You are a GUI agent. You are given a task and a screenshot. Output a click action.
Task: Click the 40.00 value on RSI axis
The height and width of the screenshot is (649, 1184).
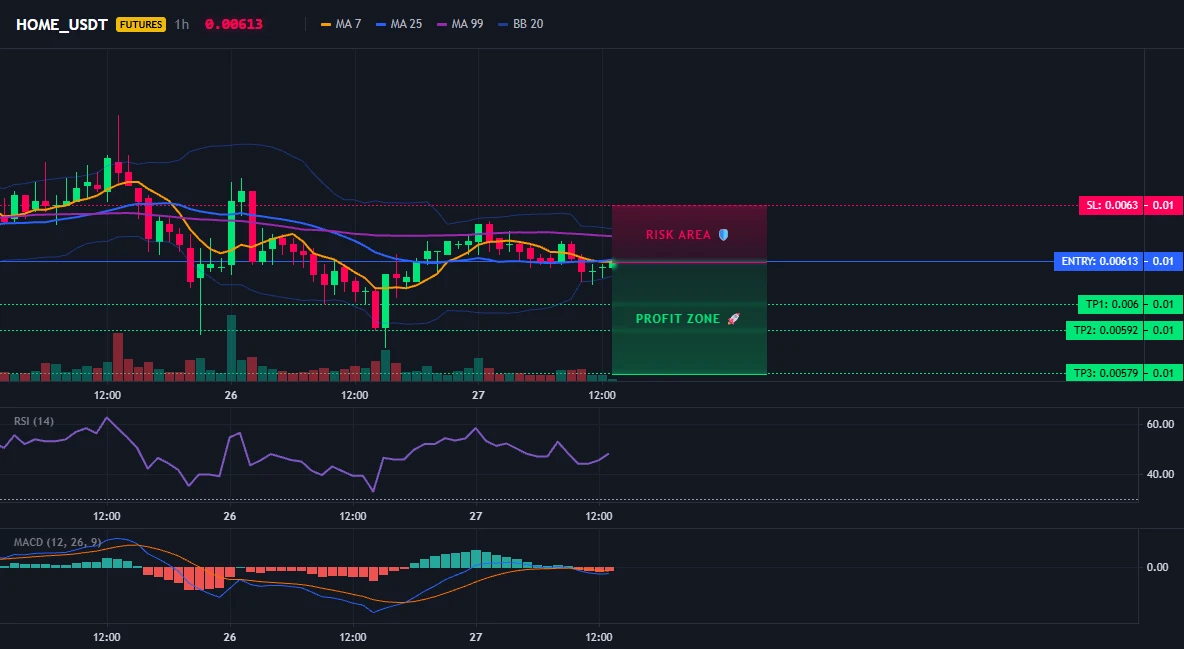point(1160,474)
